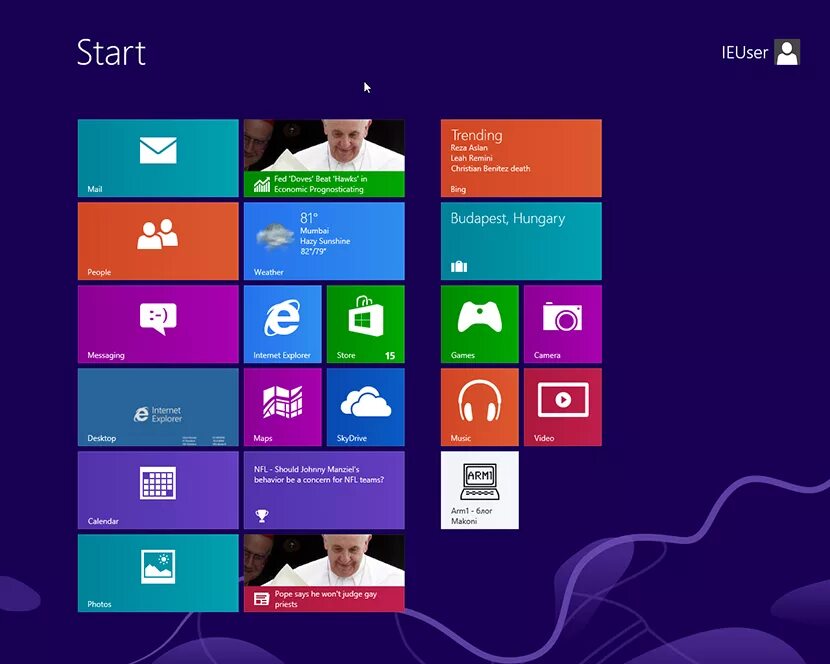830x664 pixels.
Task: Click the Leah Remini trending topic
Action: pyautogui.click(x=472, y=158)
